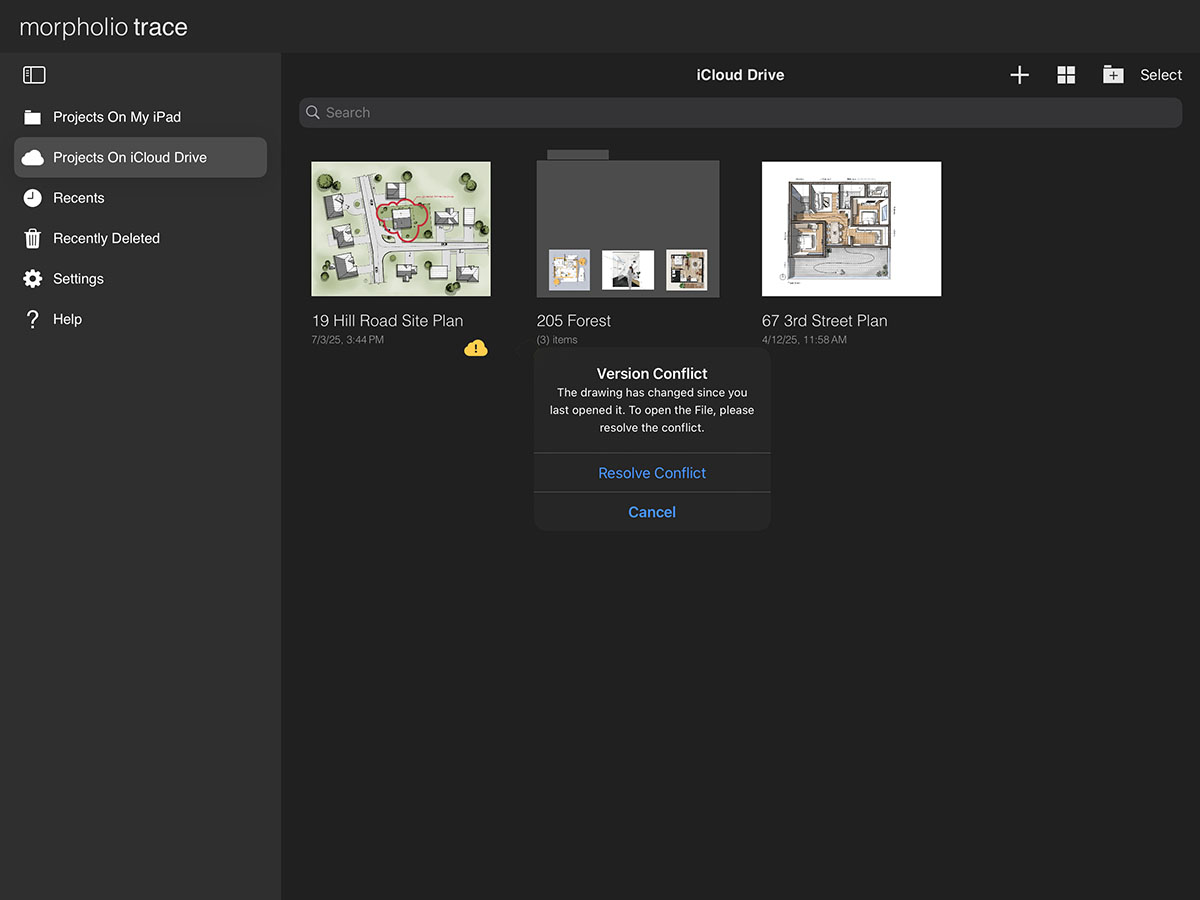
Task: Open the 67 3rd Street Plan thumbnail
Action: coord(851,229)
